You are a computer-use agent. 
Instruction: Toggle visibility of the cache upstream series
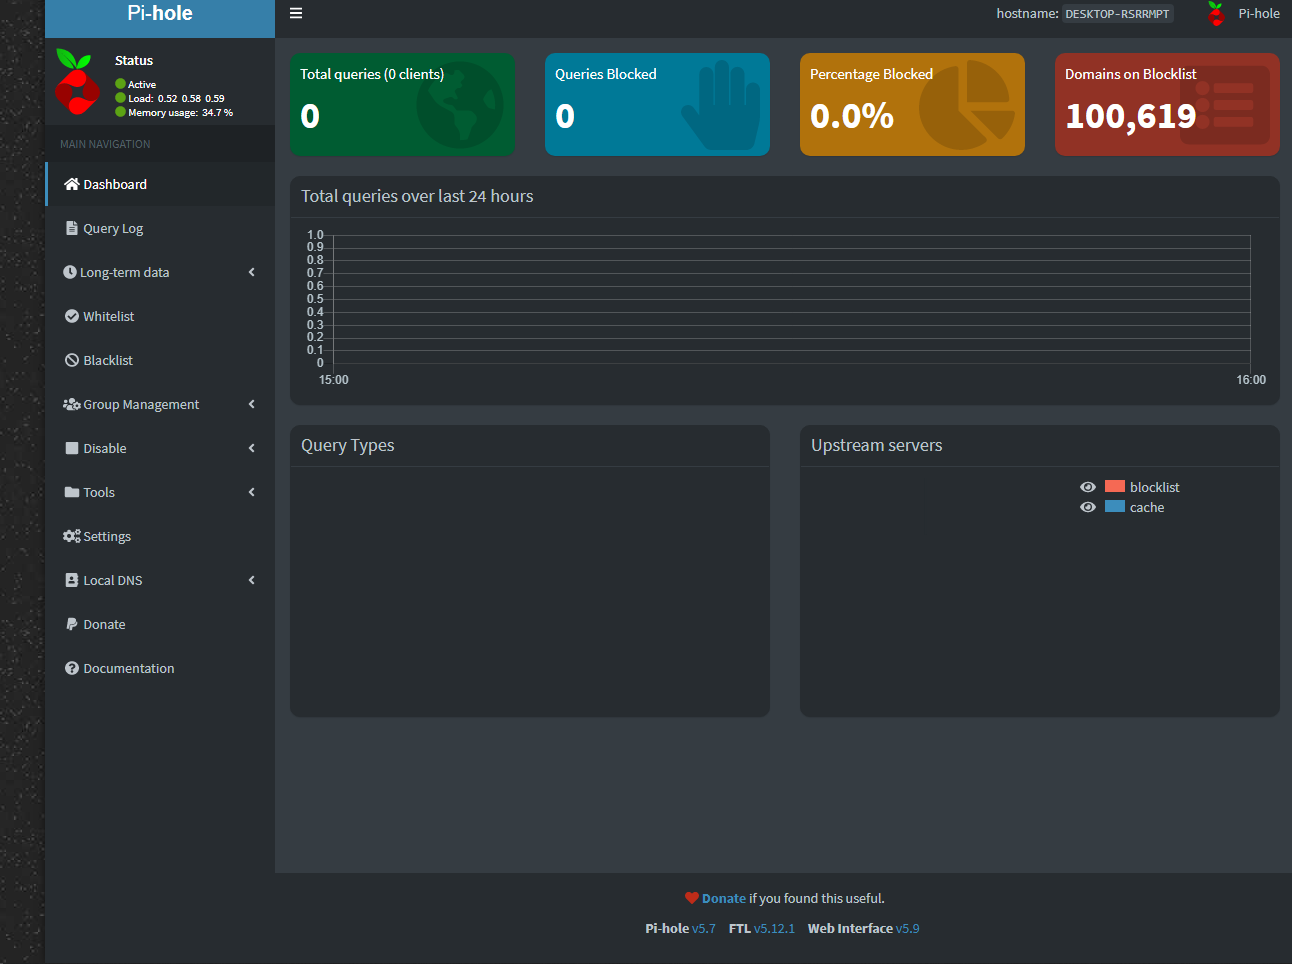(x=1088, y=507)
